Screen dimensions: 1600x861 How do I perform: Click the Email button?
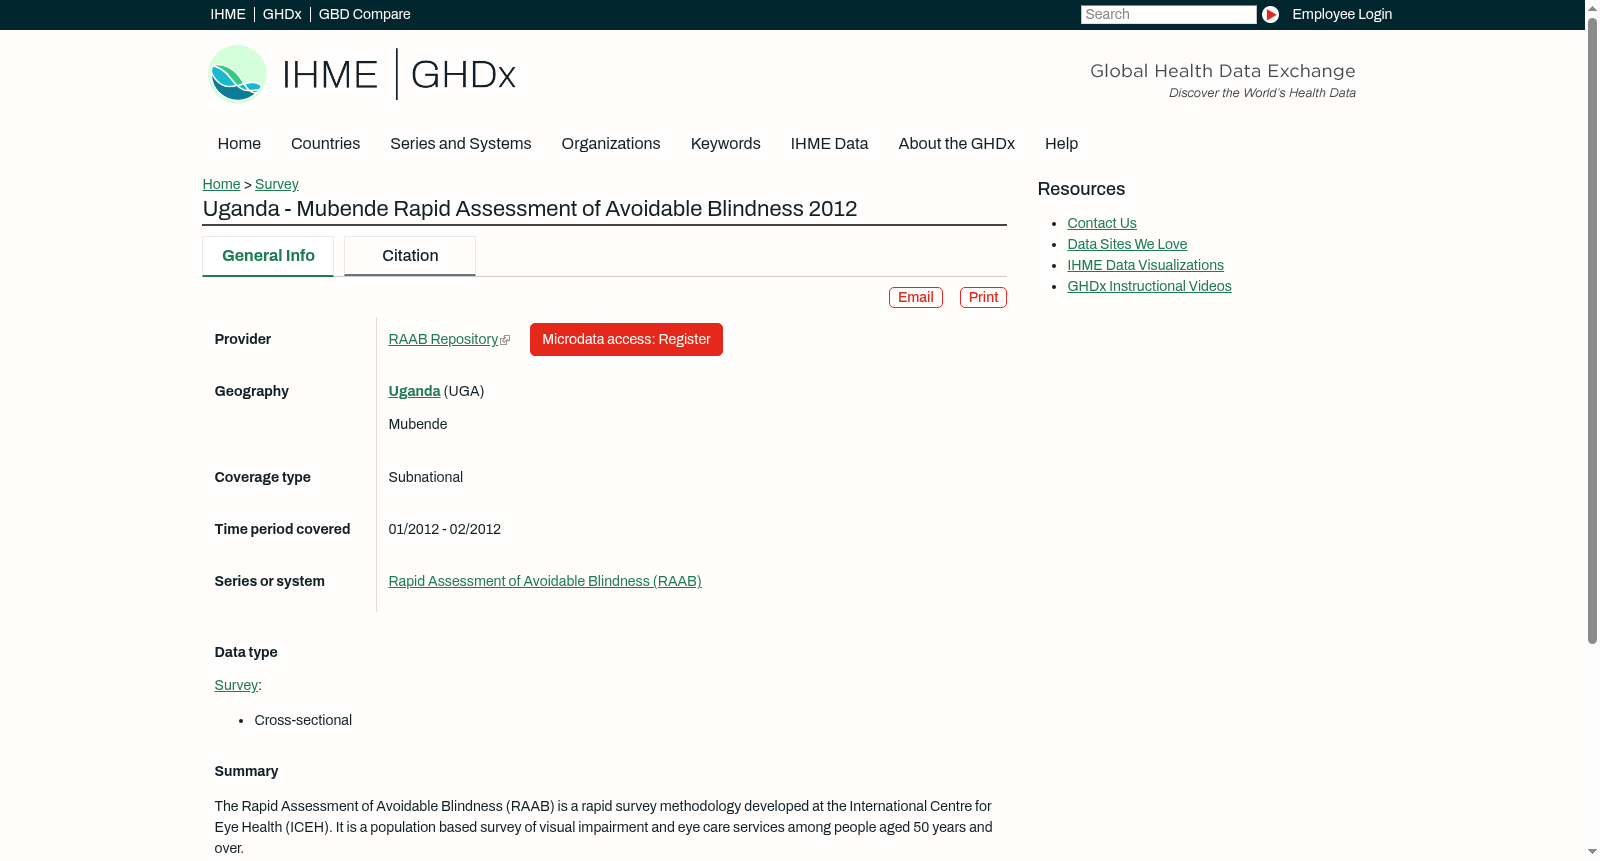(x=916, y=297)
